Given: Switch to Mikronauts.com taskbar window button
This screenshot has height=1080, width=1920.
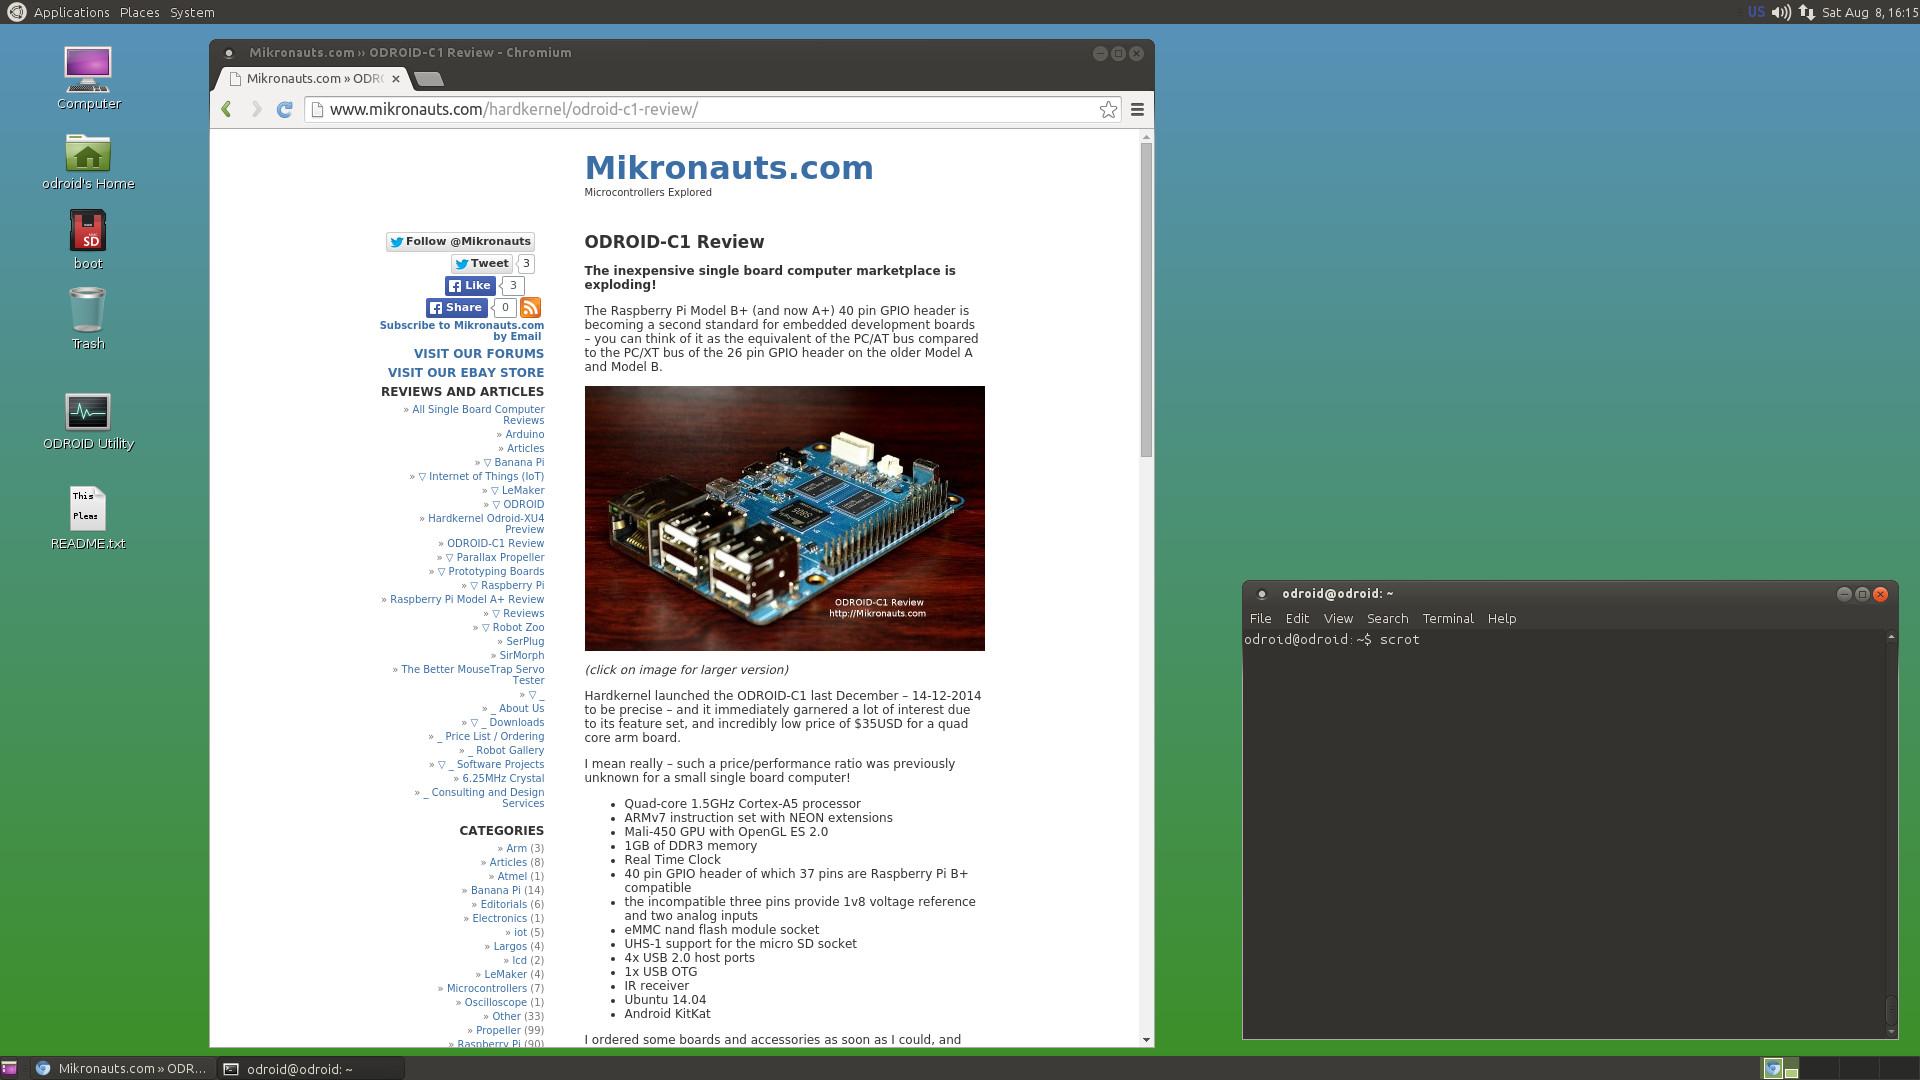Looking at the screenshot, I should tap(122, 1068).
